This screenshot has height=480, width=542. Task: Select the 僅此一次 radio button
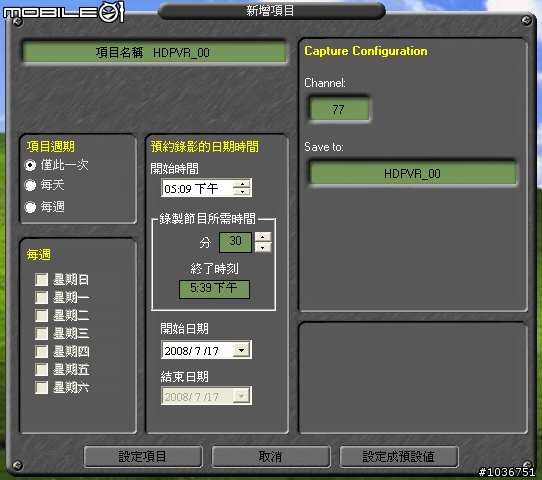pyautogui.click(x=30, y=165)
